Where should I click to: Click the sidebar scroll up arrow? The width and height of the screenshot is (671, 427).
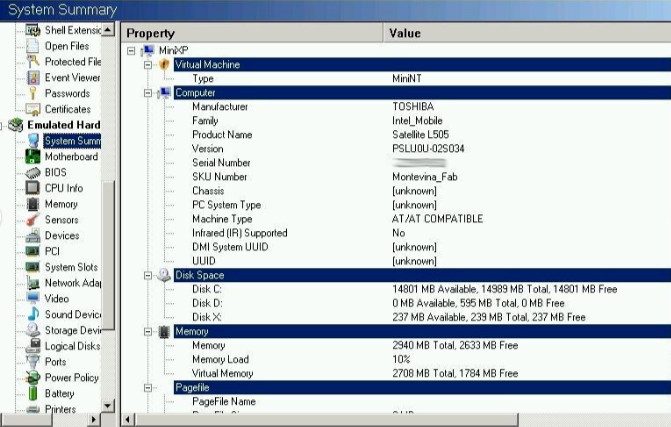point(108,30)
